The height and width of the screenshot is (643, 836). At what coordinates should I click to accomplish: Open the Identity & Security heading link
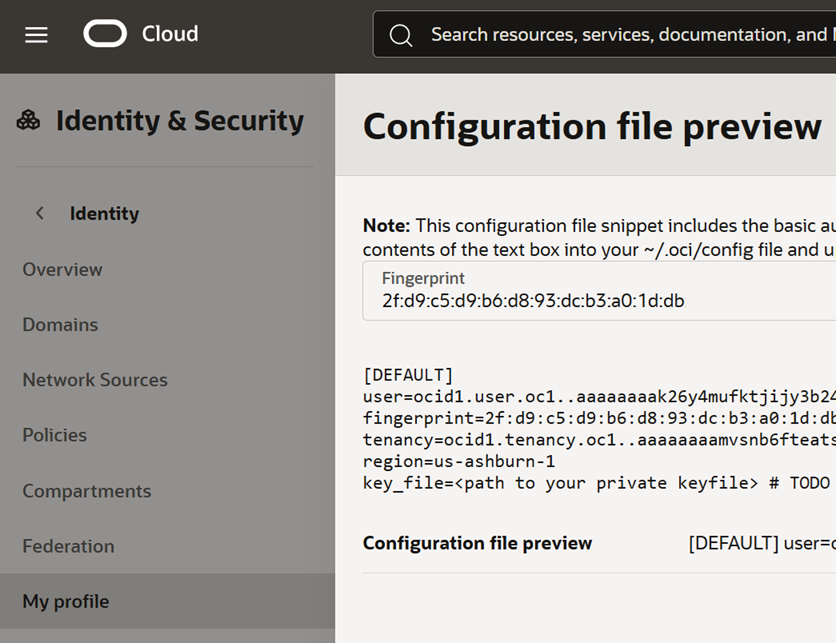179,121
